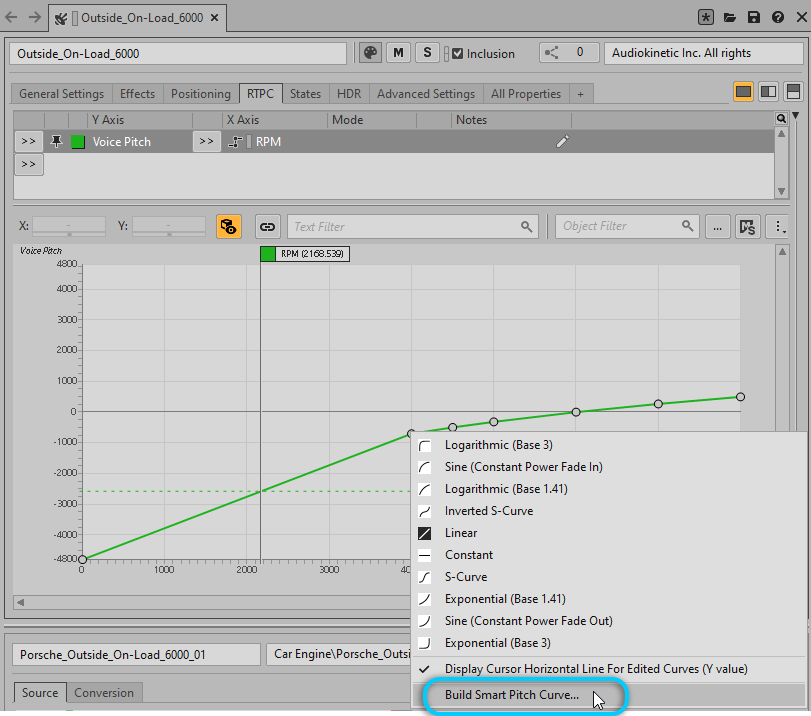
Task: Solo the object with S button
Action: coord(428,53)
